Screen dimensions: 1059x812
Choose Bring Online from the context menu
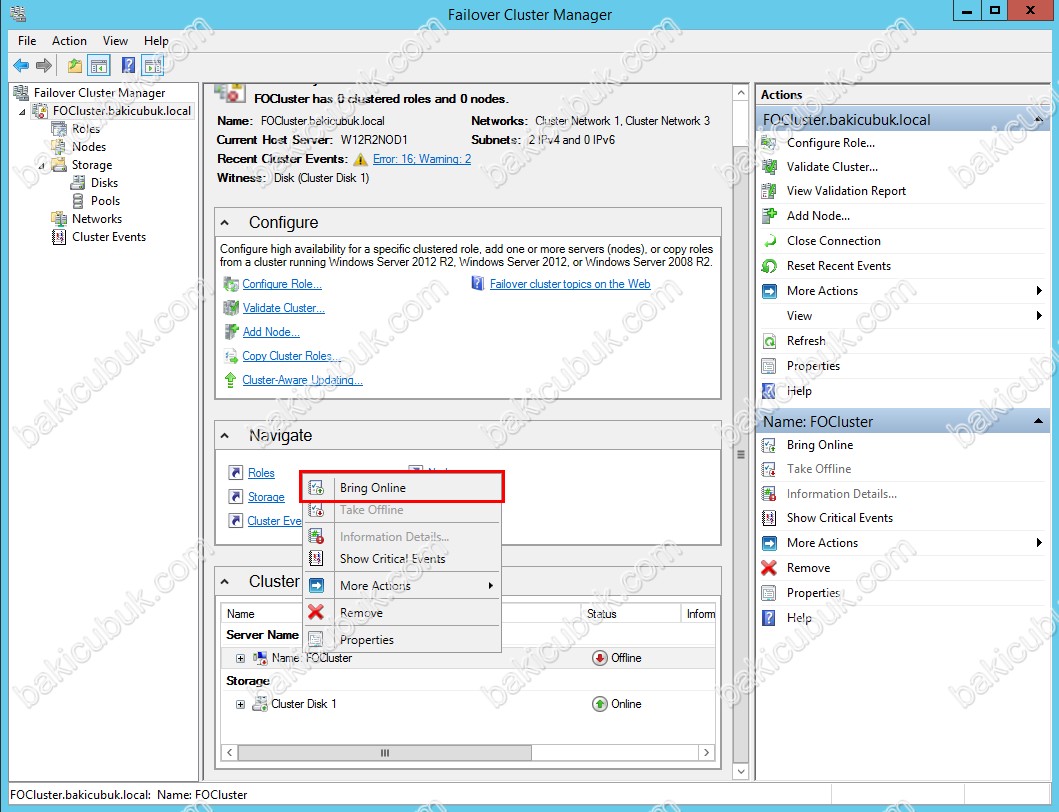point(402,488)
